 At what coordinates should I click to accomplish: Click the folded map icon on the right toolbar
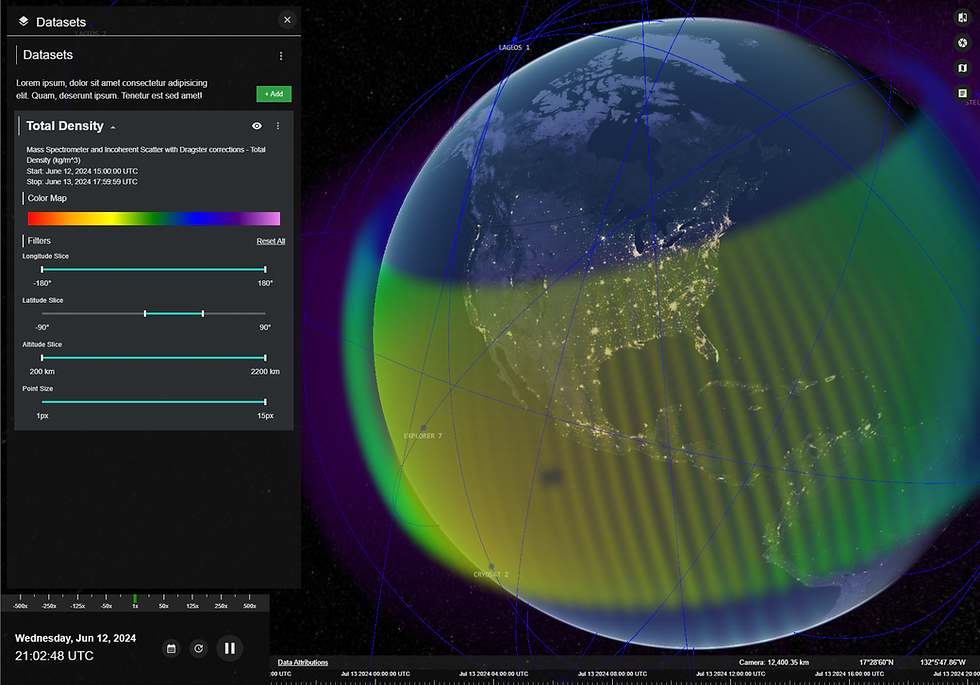point(962,68)
